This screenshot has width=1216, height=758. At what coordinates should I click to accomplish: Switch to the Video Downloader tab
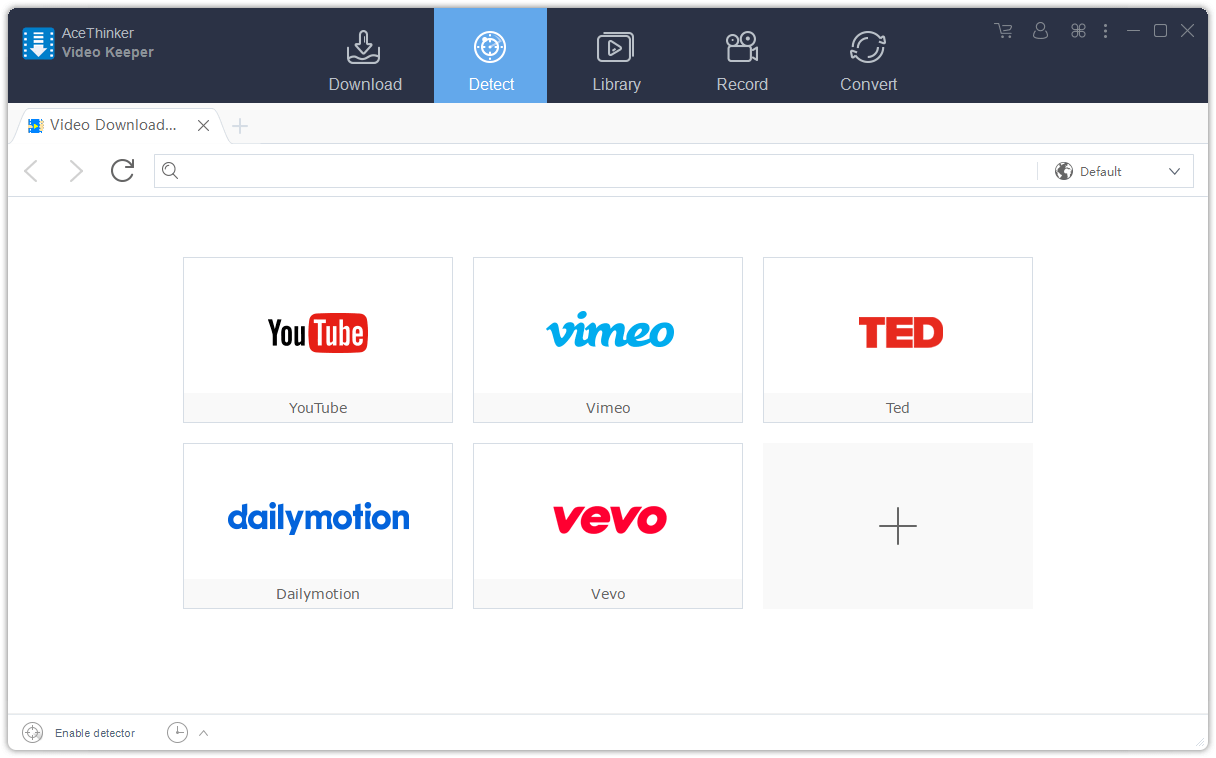tap(110, 124)
